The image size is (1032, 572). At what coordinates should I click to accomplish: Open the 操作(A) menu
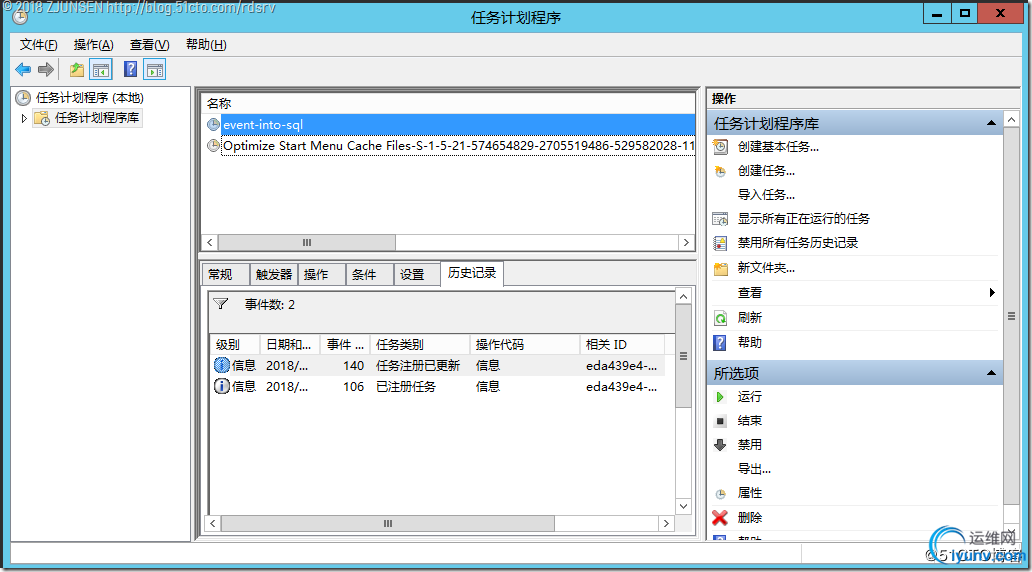(93, 45)
